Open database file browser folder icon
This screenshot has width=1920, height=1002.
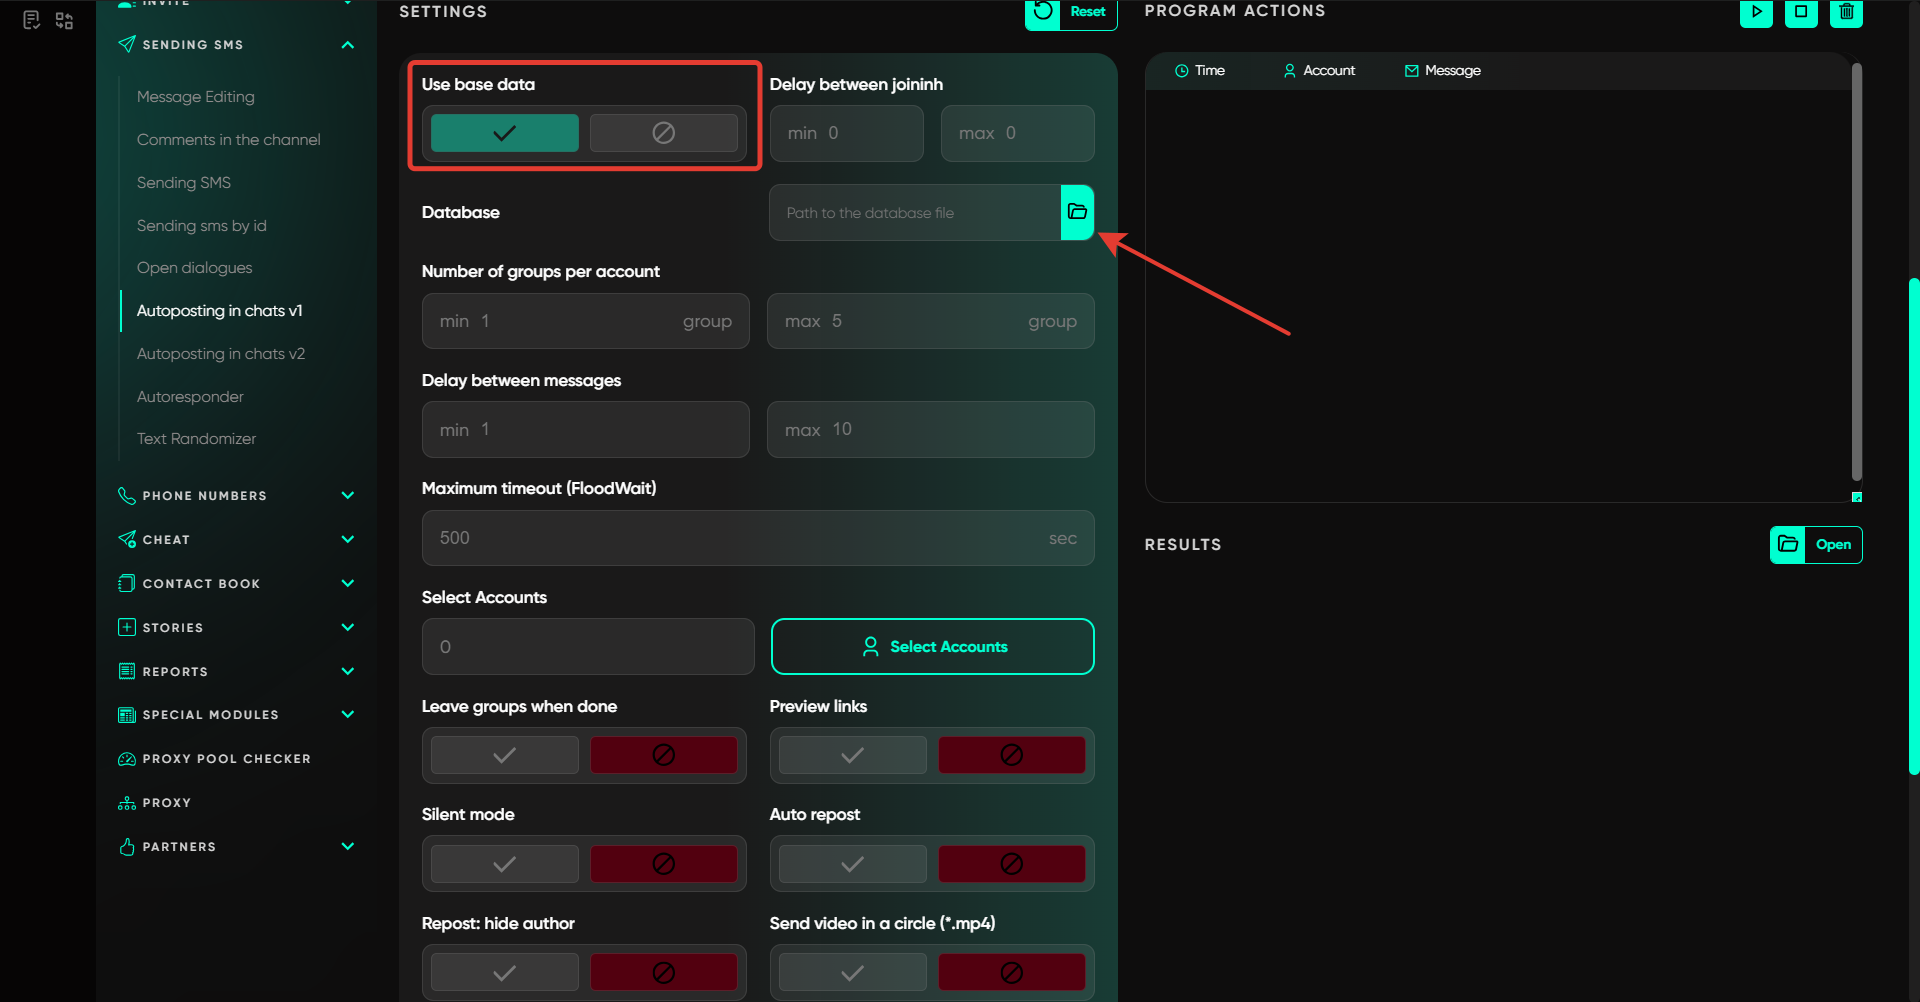click(1077, 212)
